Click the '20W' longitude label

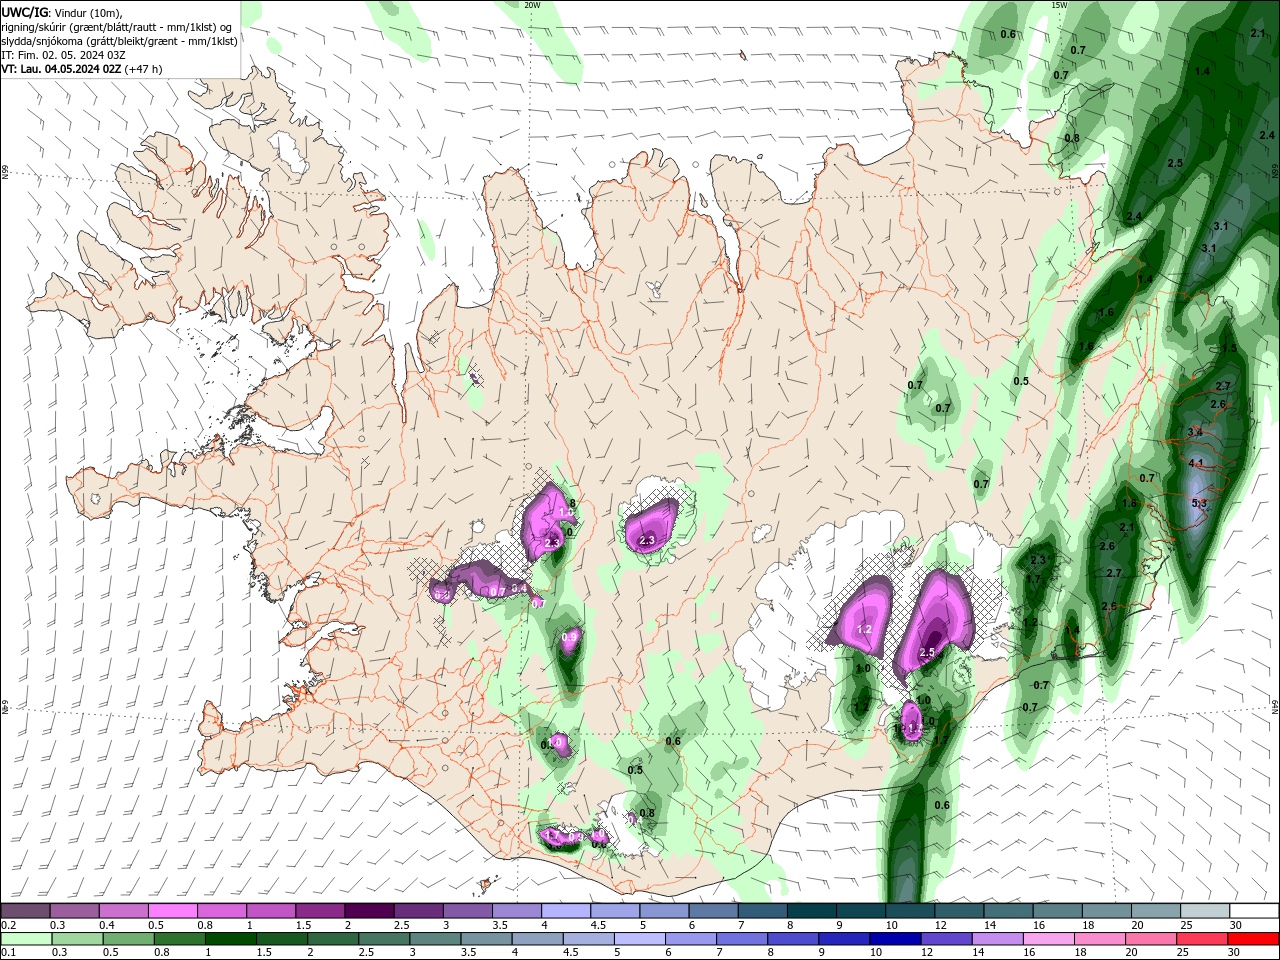coord(532,5)
